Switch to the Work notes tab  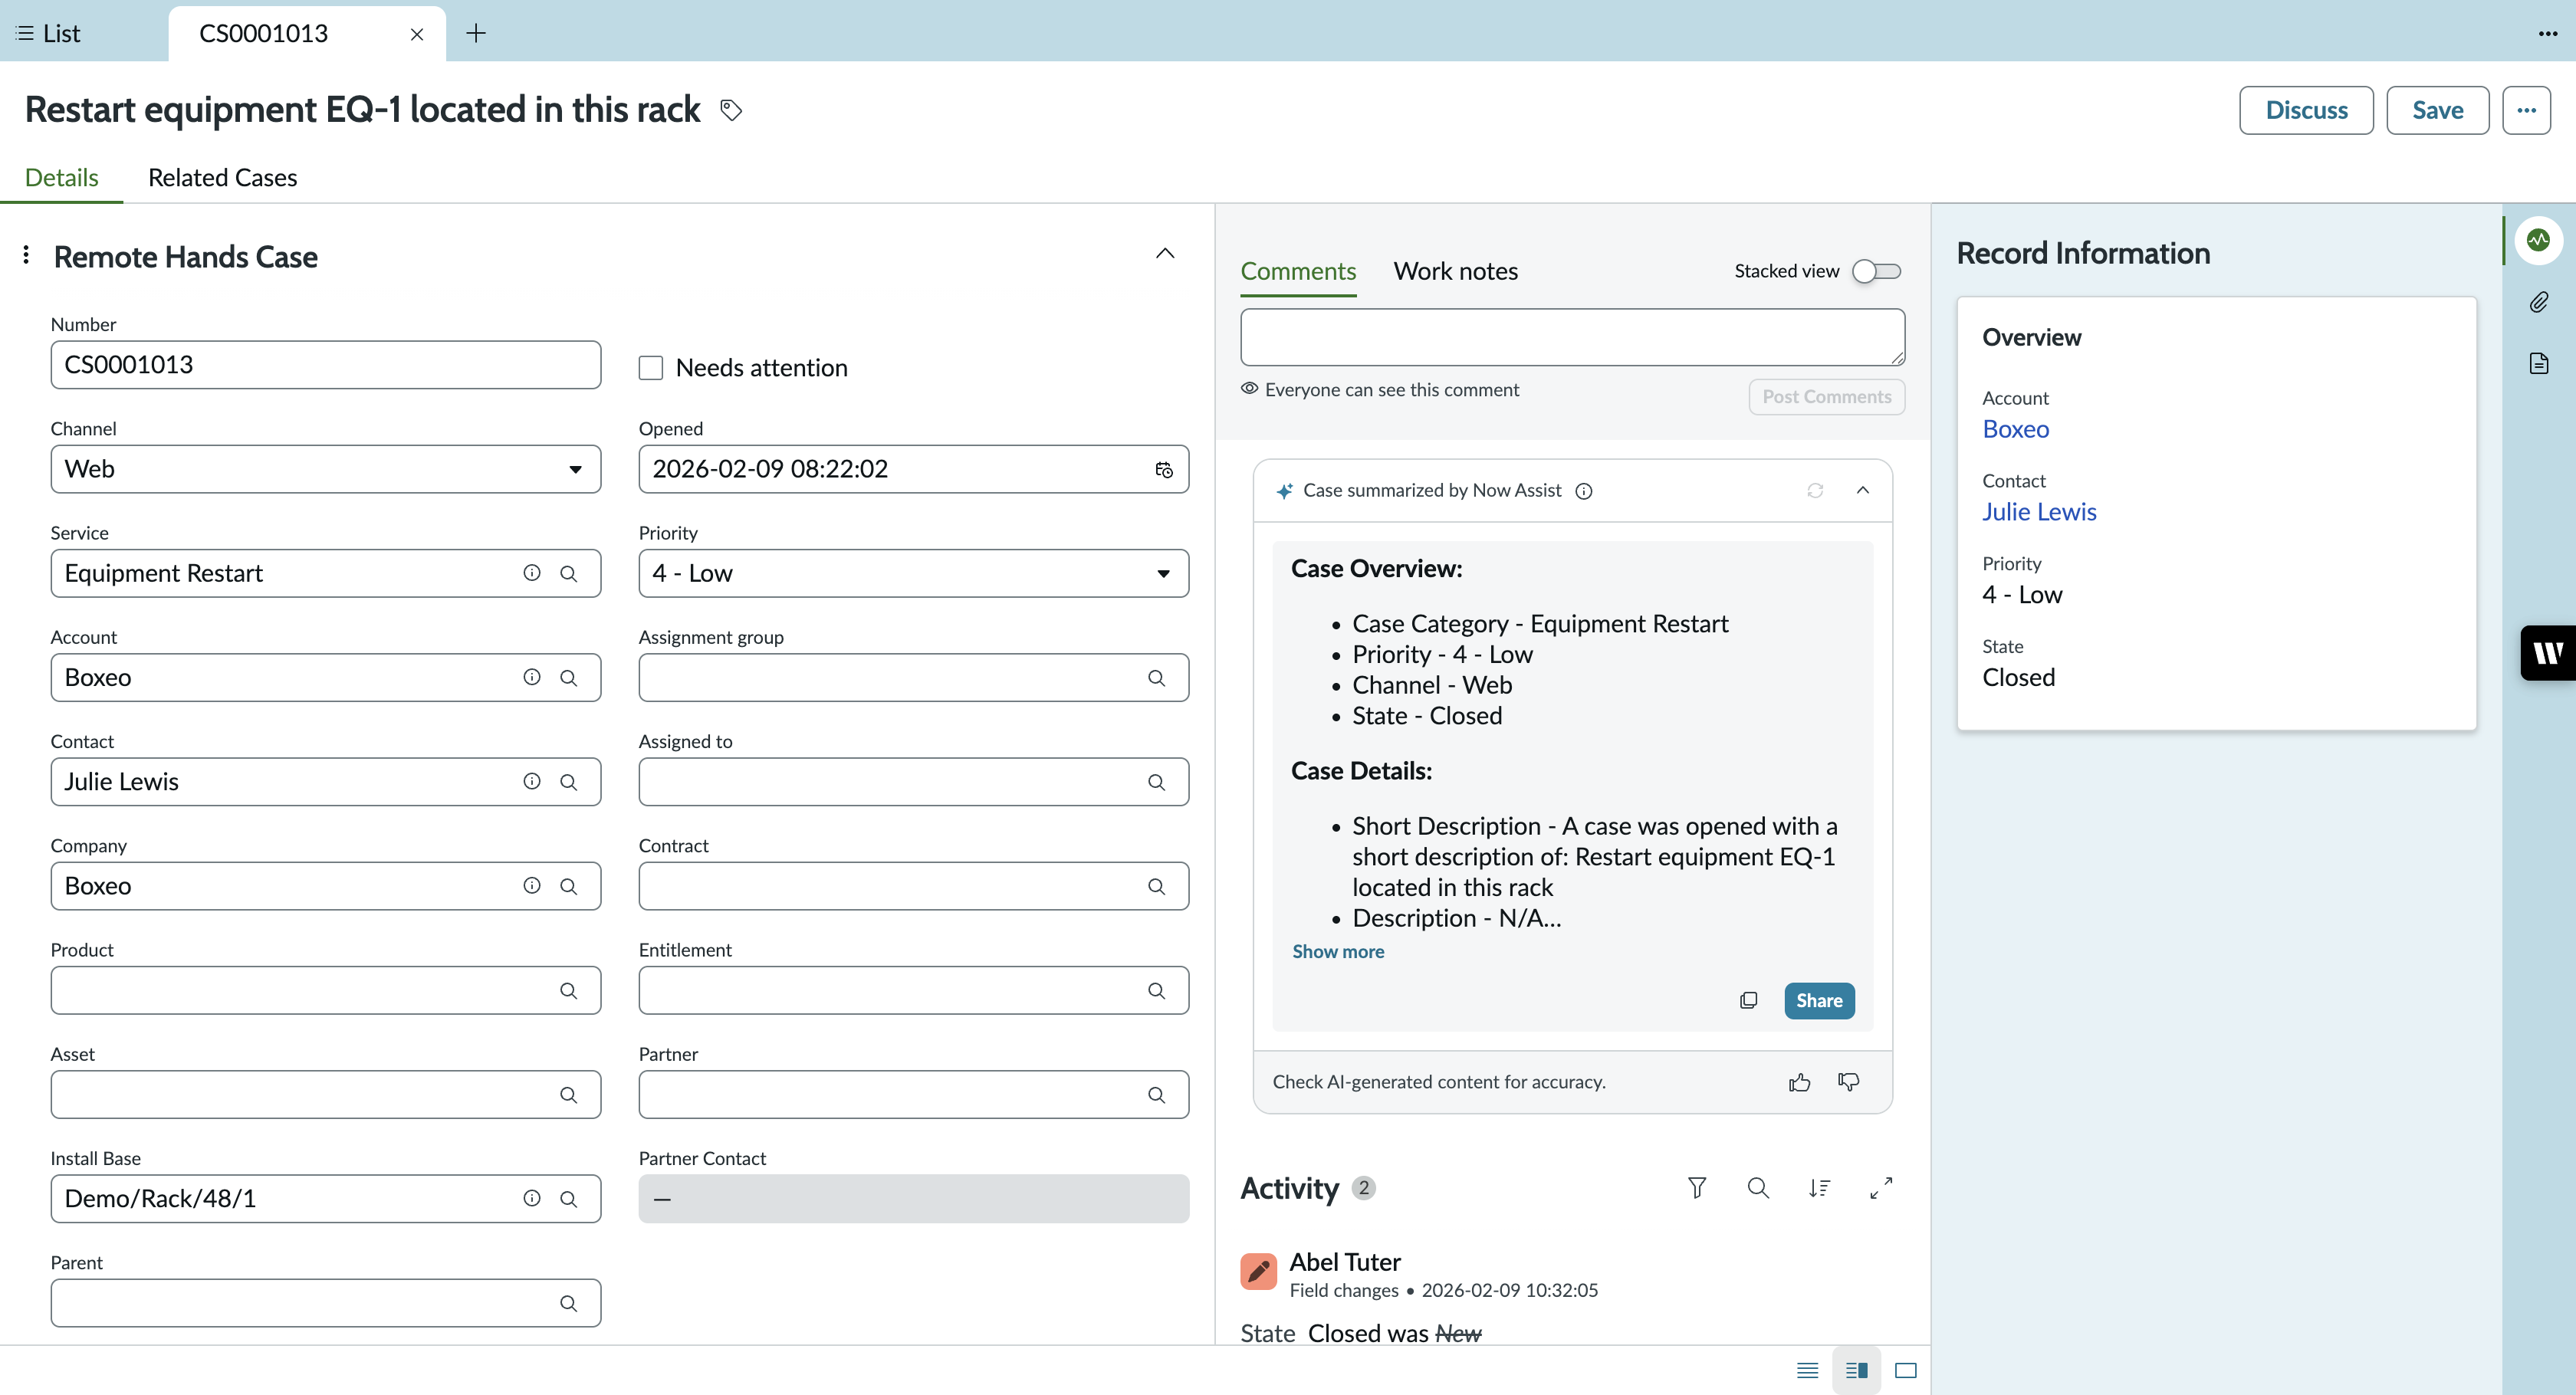[1456, 271]
